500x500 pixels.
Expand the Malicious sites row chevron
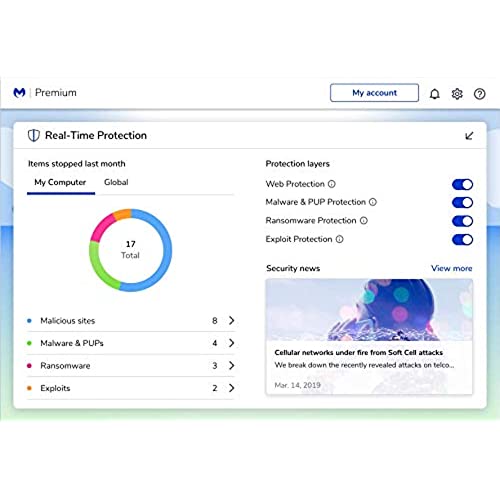[x=232, y=321]
